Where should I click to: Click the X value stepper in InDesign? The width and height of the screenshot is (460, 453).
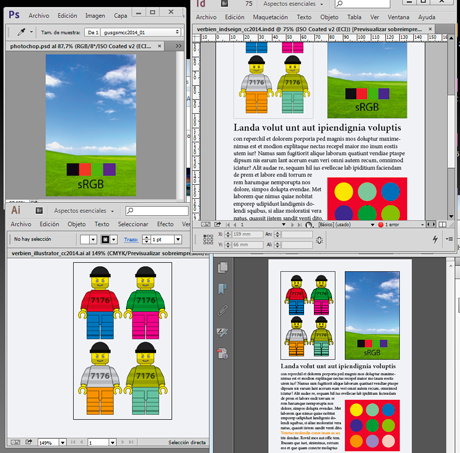[228, 234]
